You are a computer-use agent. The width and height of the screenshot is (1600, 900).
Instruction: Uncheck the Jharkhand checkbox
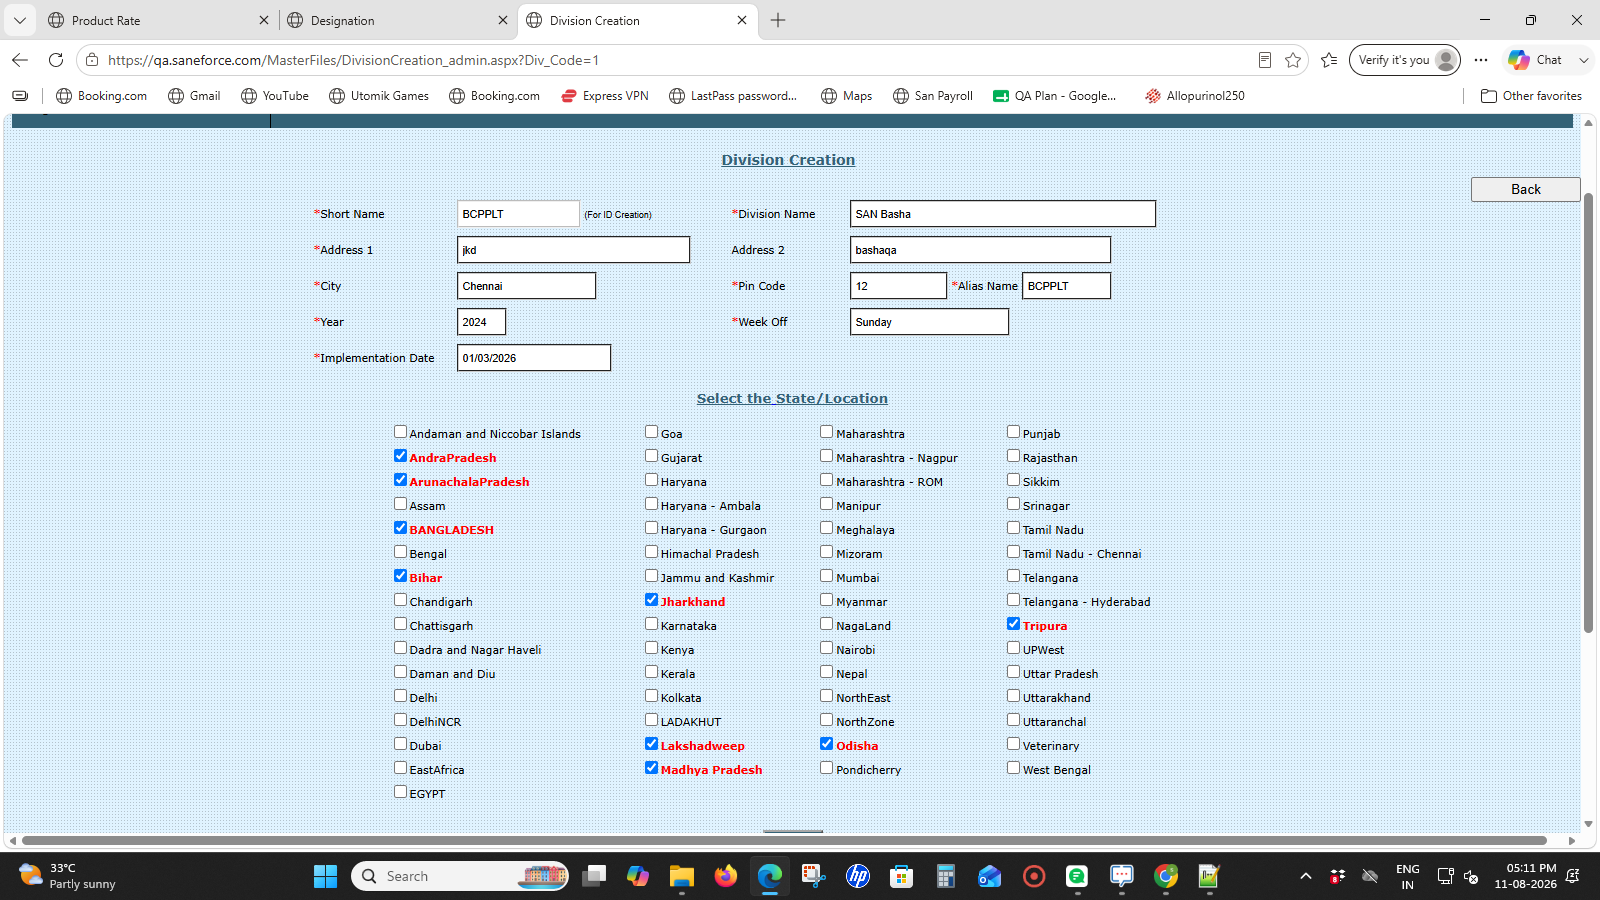coord(652,600)
